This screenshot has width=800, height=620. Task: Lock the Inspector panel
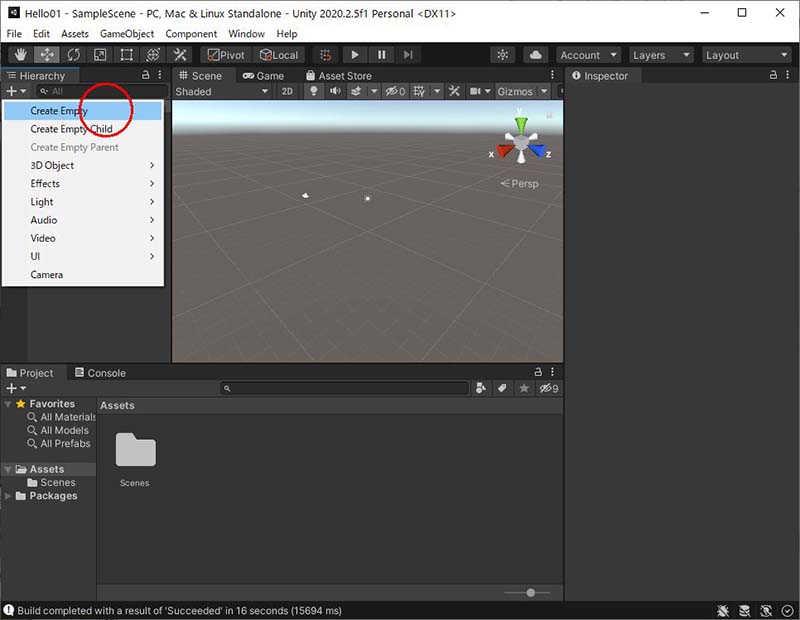pos(773,75)
